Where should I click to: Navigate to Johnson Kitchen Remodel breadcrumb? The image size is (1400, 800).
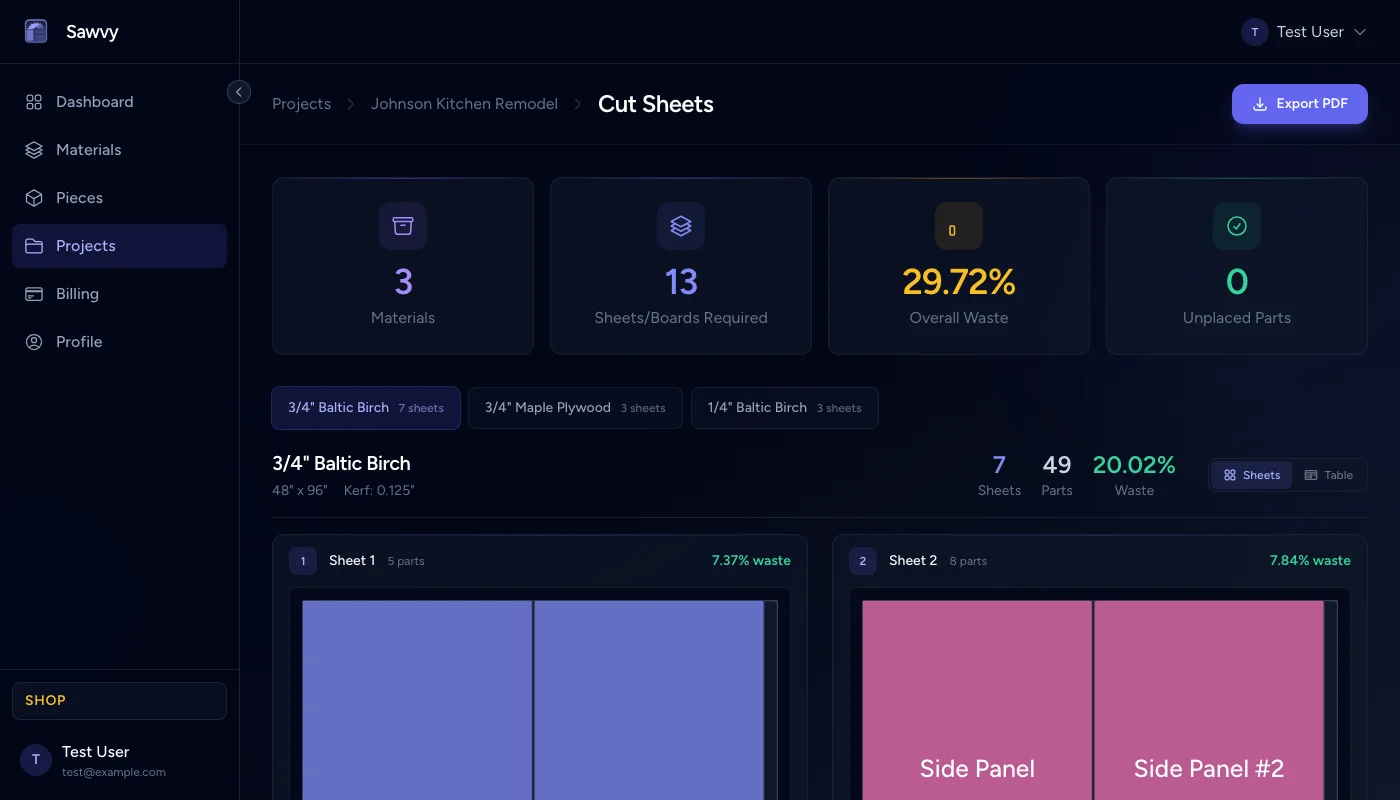(464, 104)
